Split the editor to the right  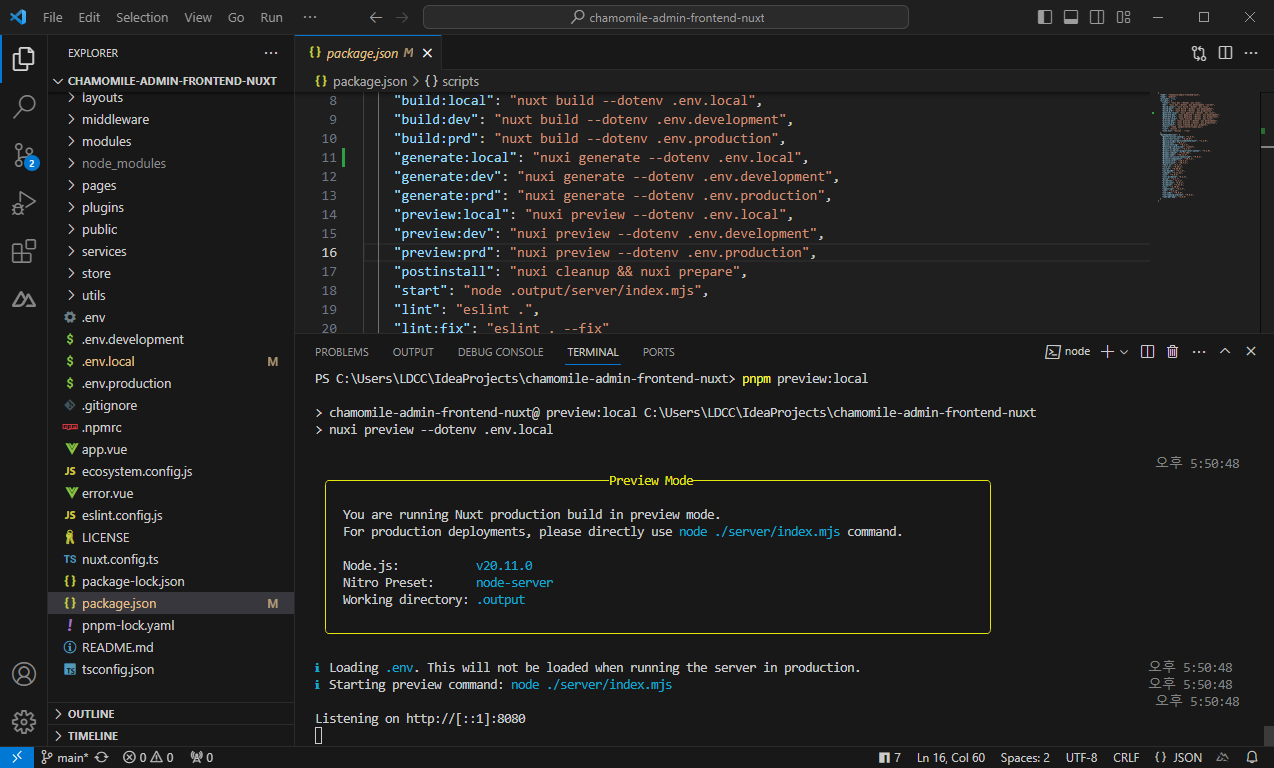1224,53
